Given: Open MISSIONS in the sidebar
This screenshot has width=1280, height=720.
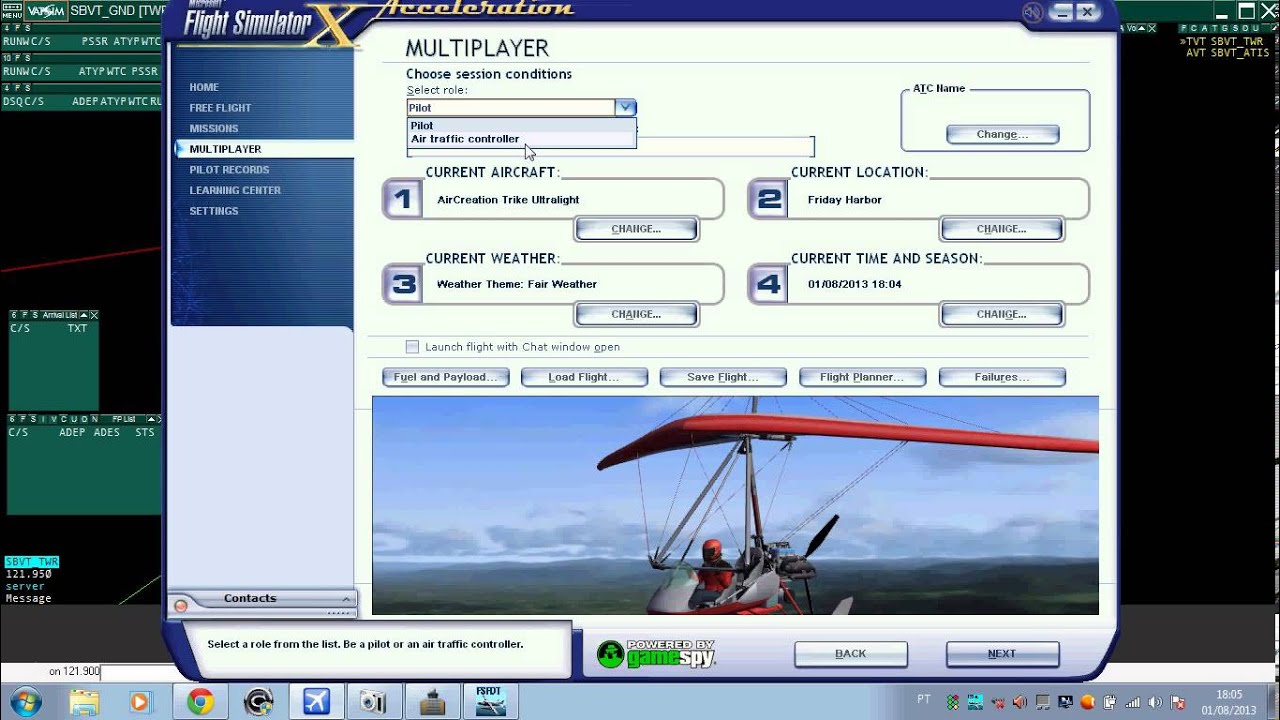Looking at the screenshot, I should tap(214, 129).
